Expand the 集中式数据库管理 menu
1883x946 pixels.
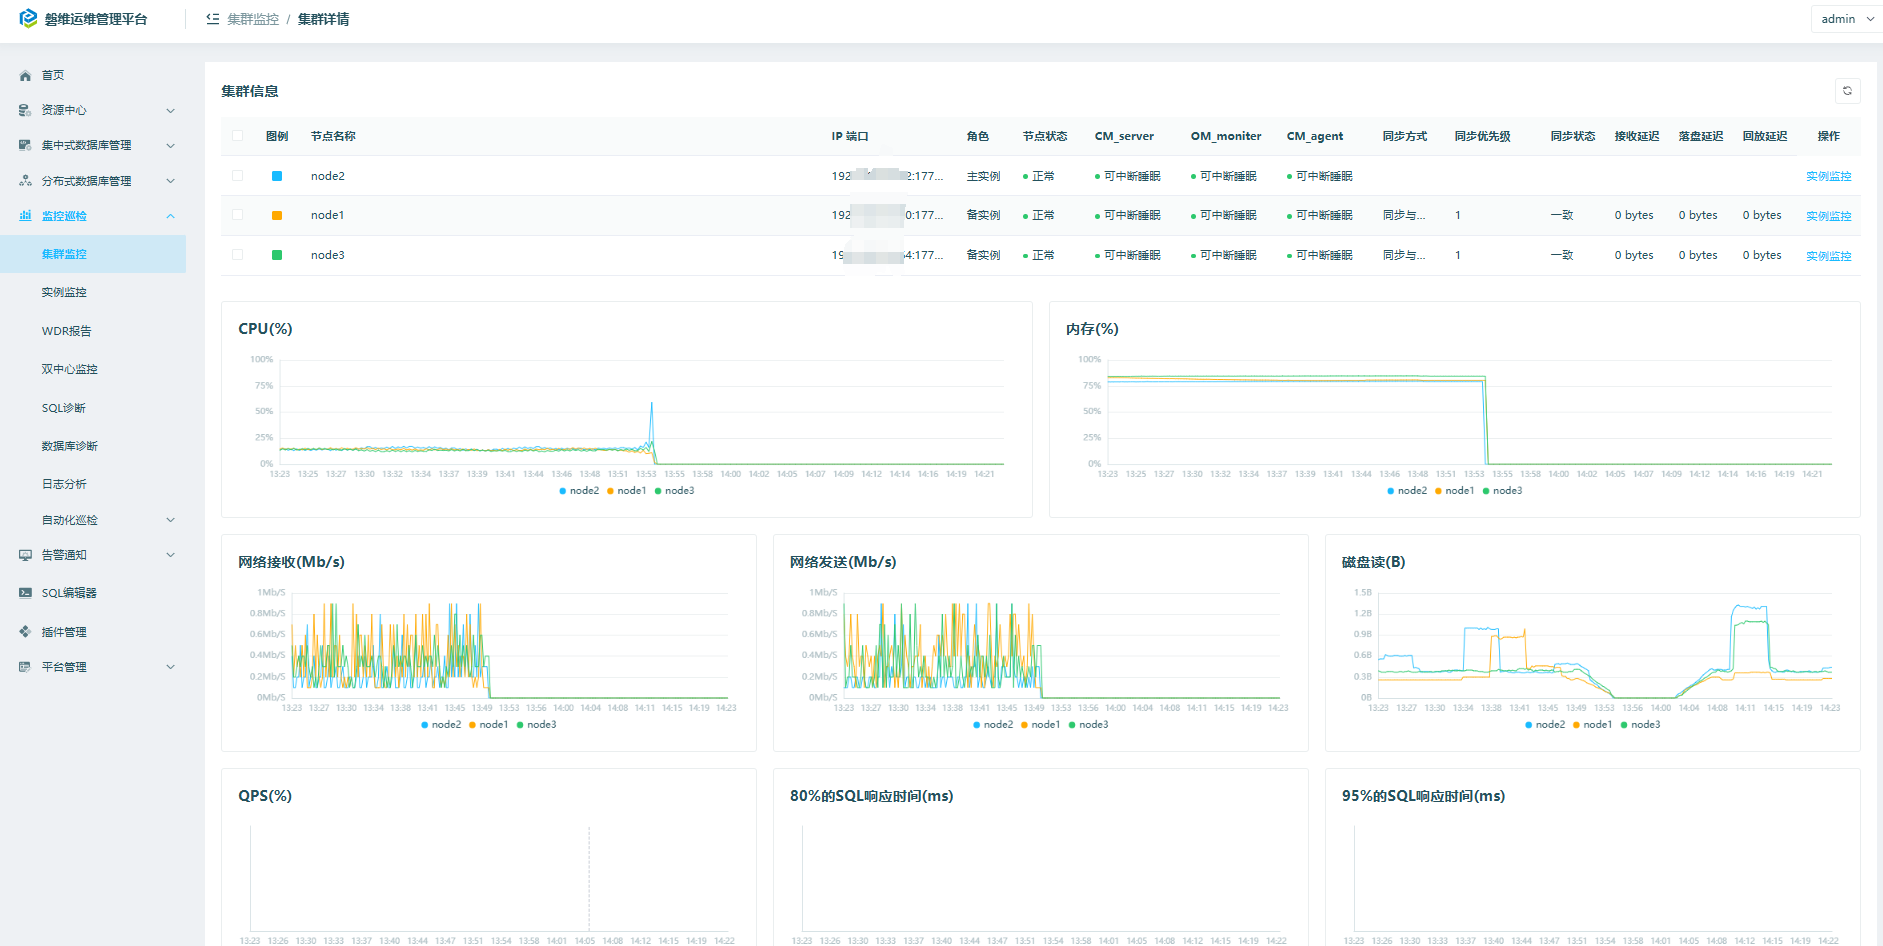(170, 146)
